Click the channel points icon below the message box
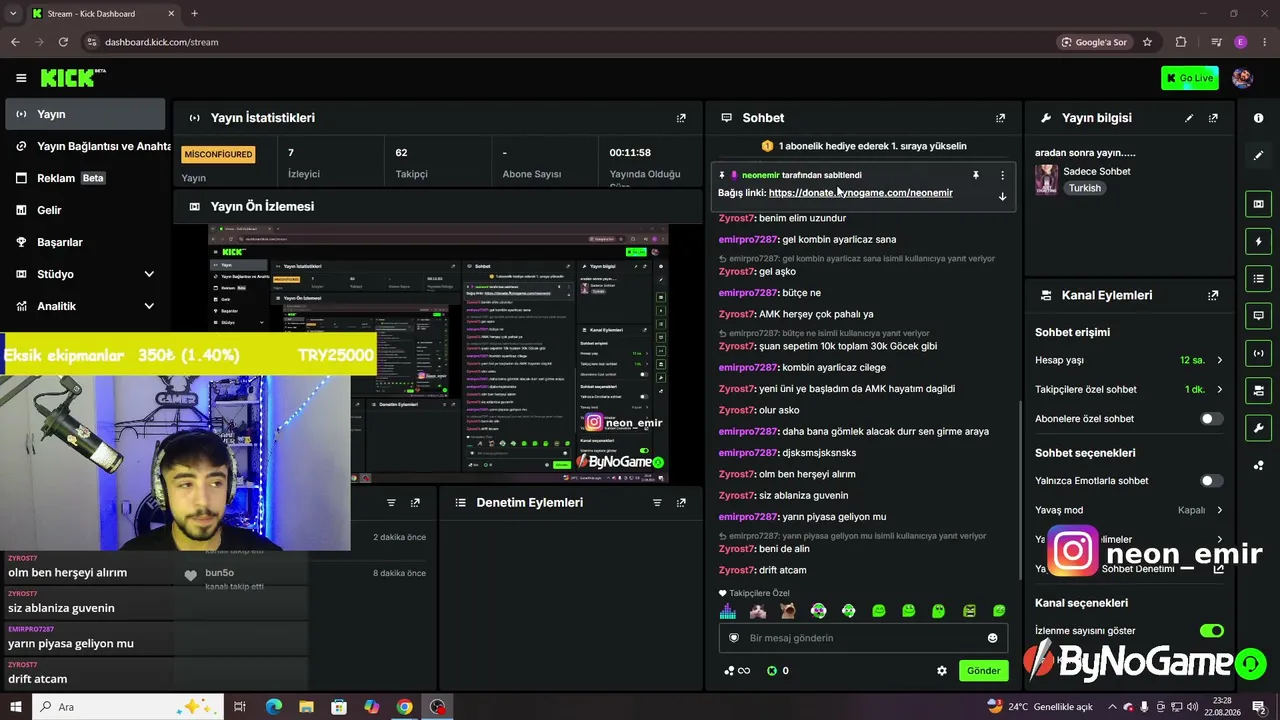The width and height of the screenshot is (1280, 720). 730,671
